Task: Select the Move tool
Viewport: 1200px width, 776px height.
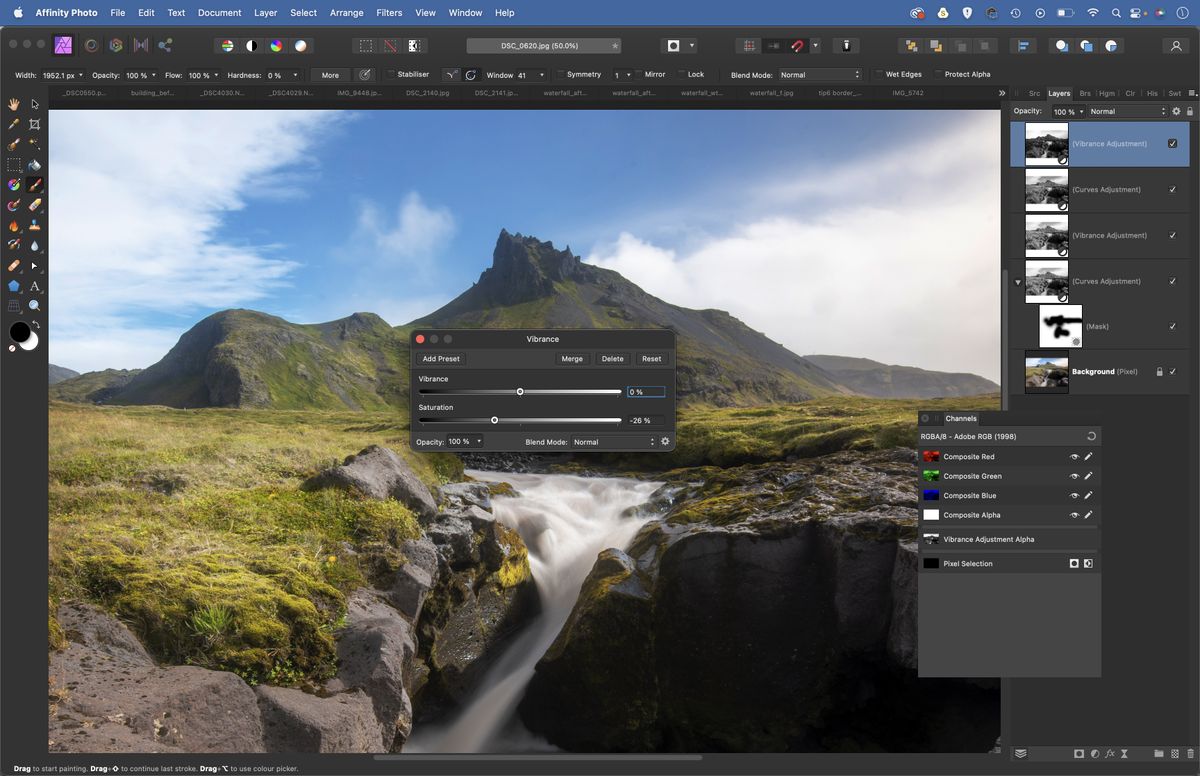Action: (33, 104)
